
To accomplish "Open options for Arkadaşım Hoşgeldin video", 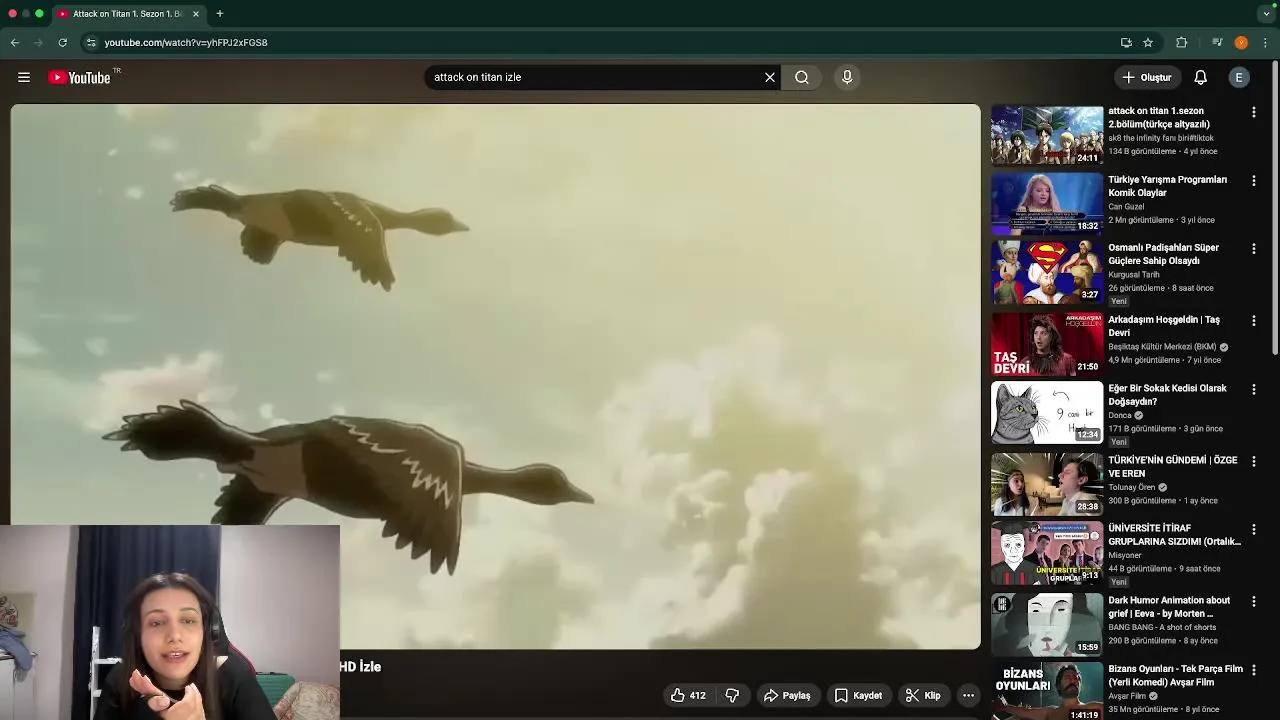I will click(x=1254, y=321).
